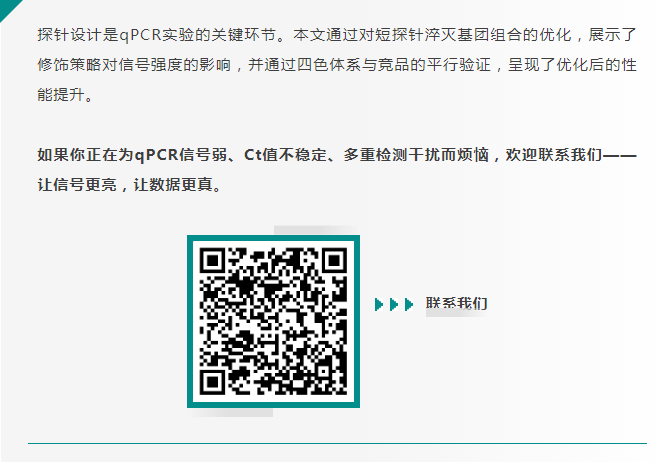Click the third teal arrow beside 联系我们
660x462 pixels.
pos(409,304)
